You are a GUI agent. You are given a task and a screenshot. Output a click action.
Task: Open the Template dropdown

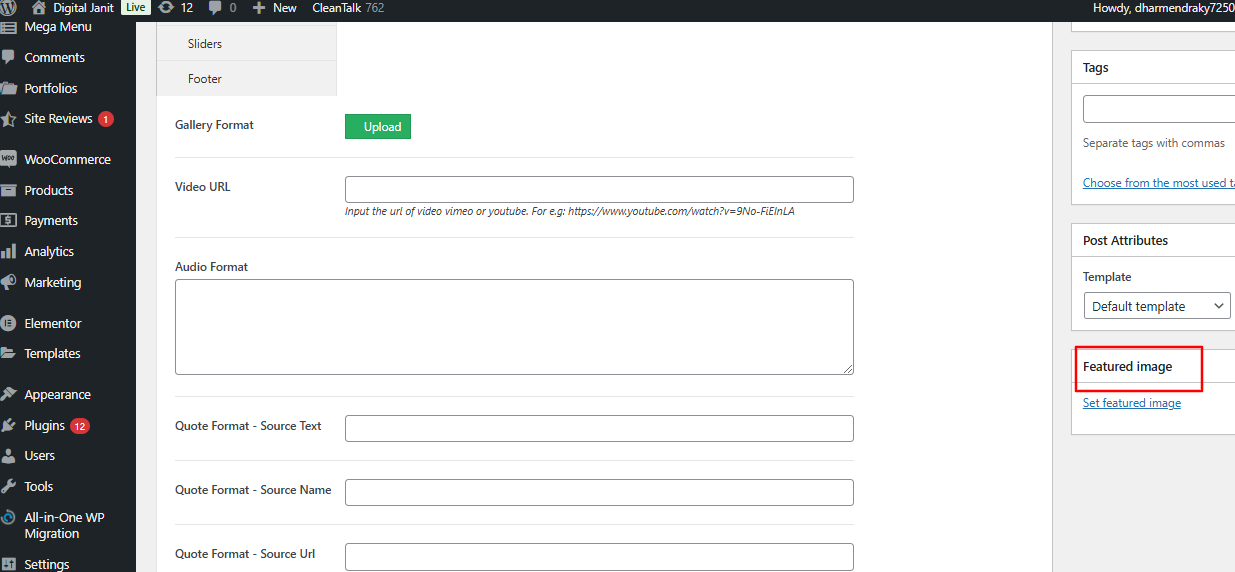[1157, 306]
